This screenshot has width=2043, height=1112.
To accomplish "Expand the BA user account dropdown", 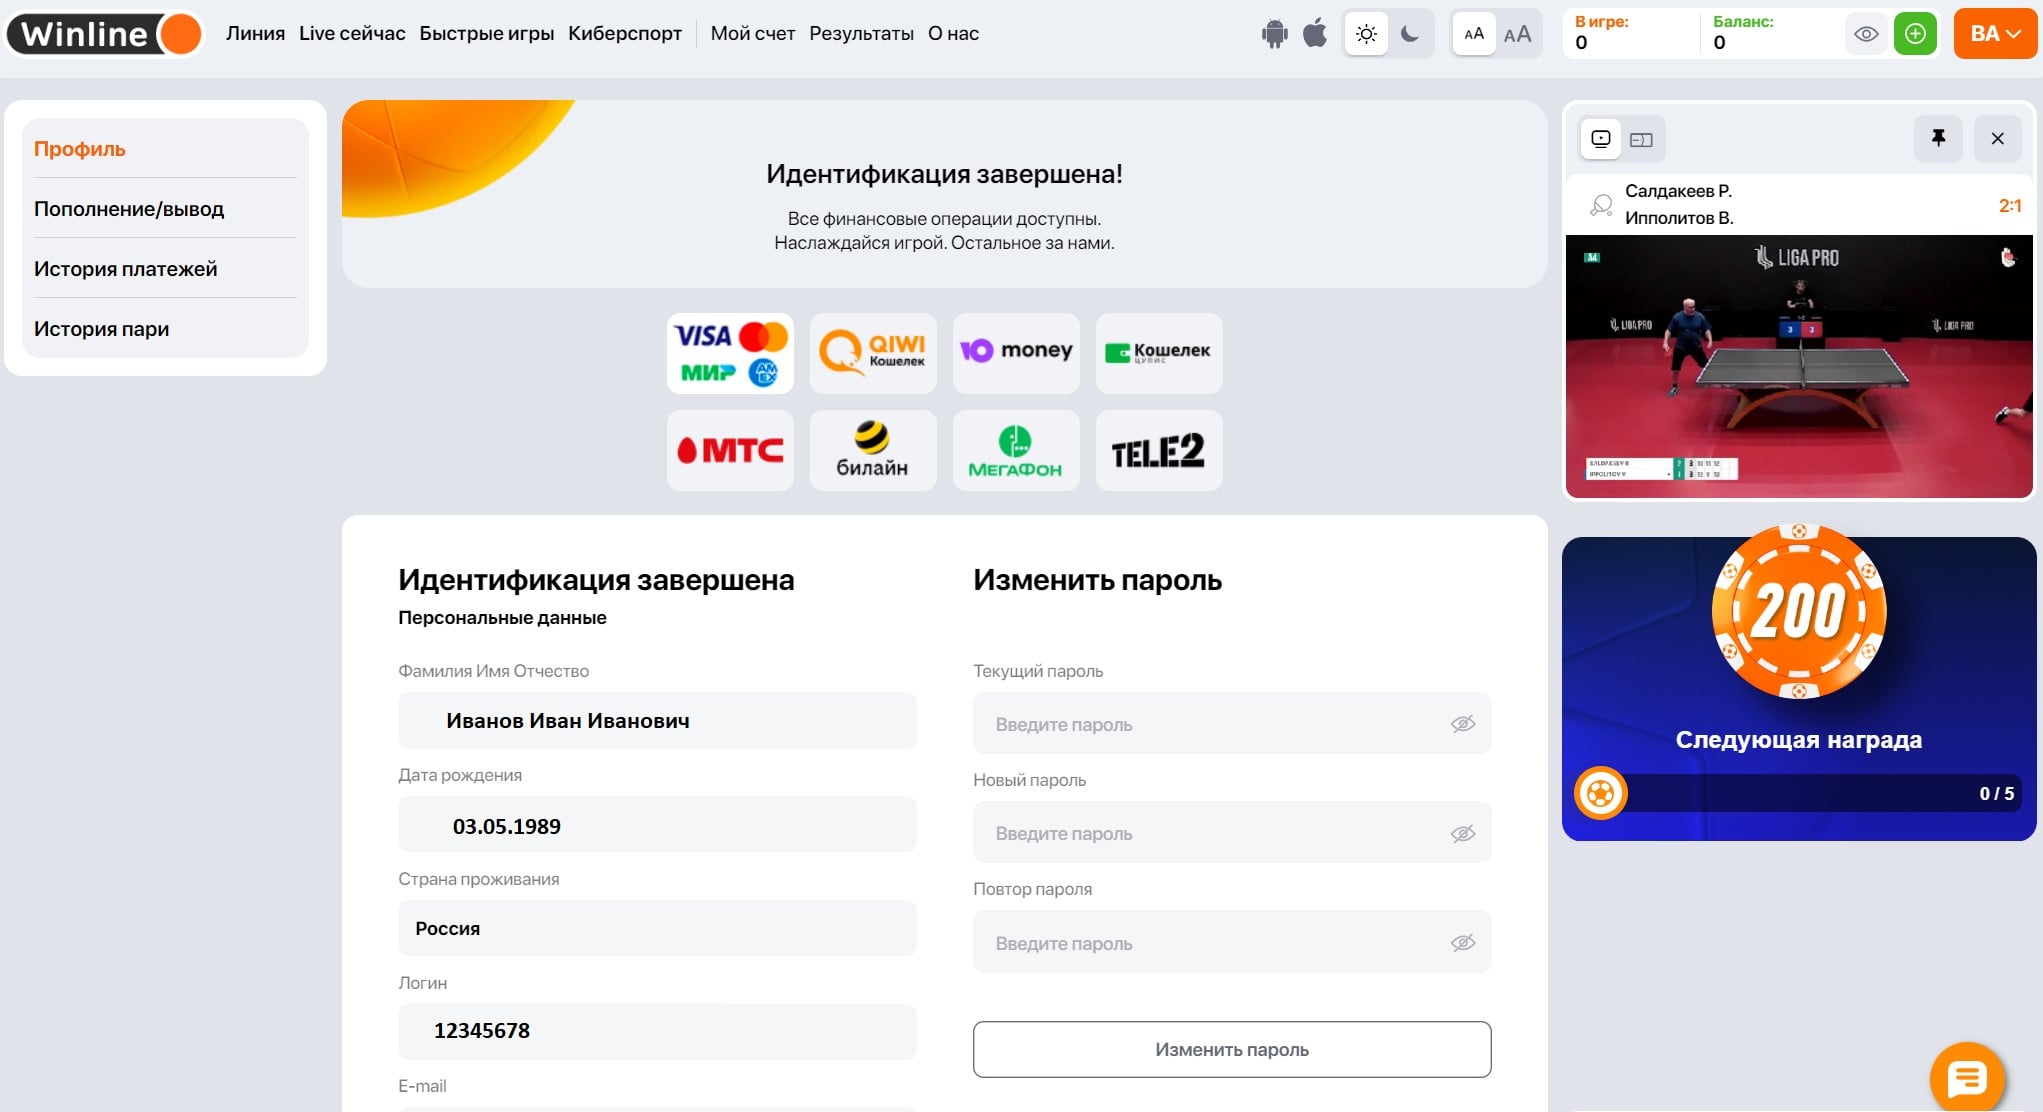I will [x=1995, y=34].
